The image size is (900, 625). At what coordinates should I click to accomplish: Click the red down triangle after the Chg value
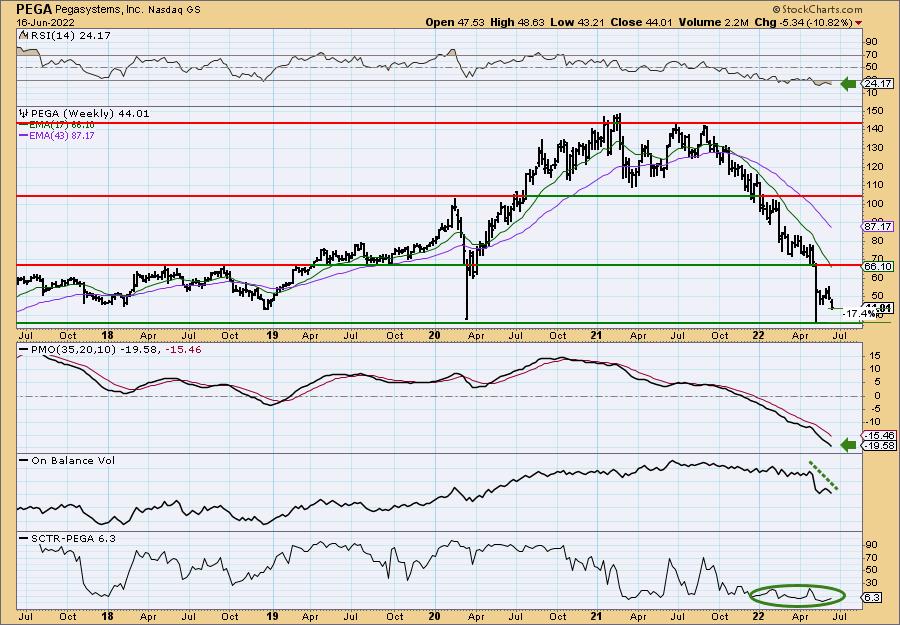point(859,23)
